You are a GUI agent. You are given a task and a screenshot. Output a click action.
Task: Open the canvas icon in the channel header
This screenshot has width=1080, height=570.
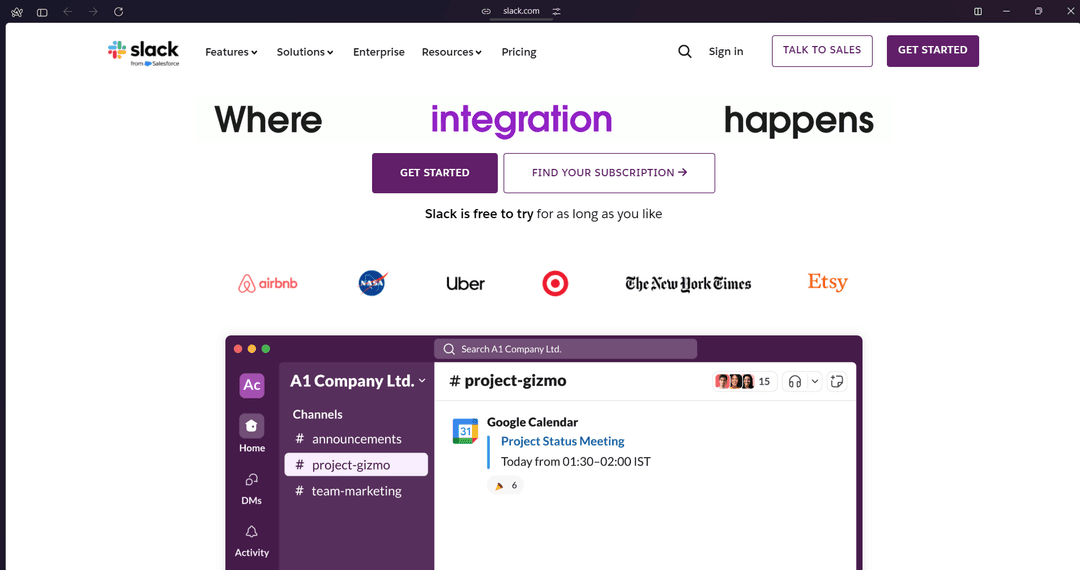[837, 381]
